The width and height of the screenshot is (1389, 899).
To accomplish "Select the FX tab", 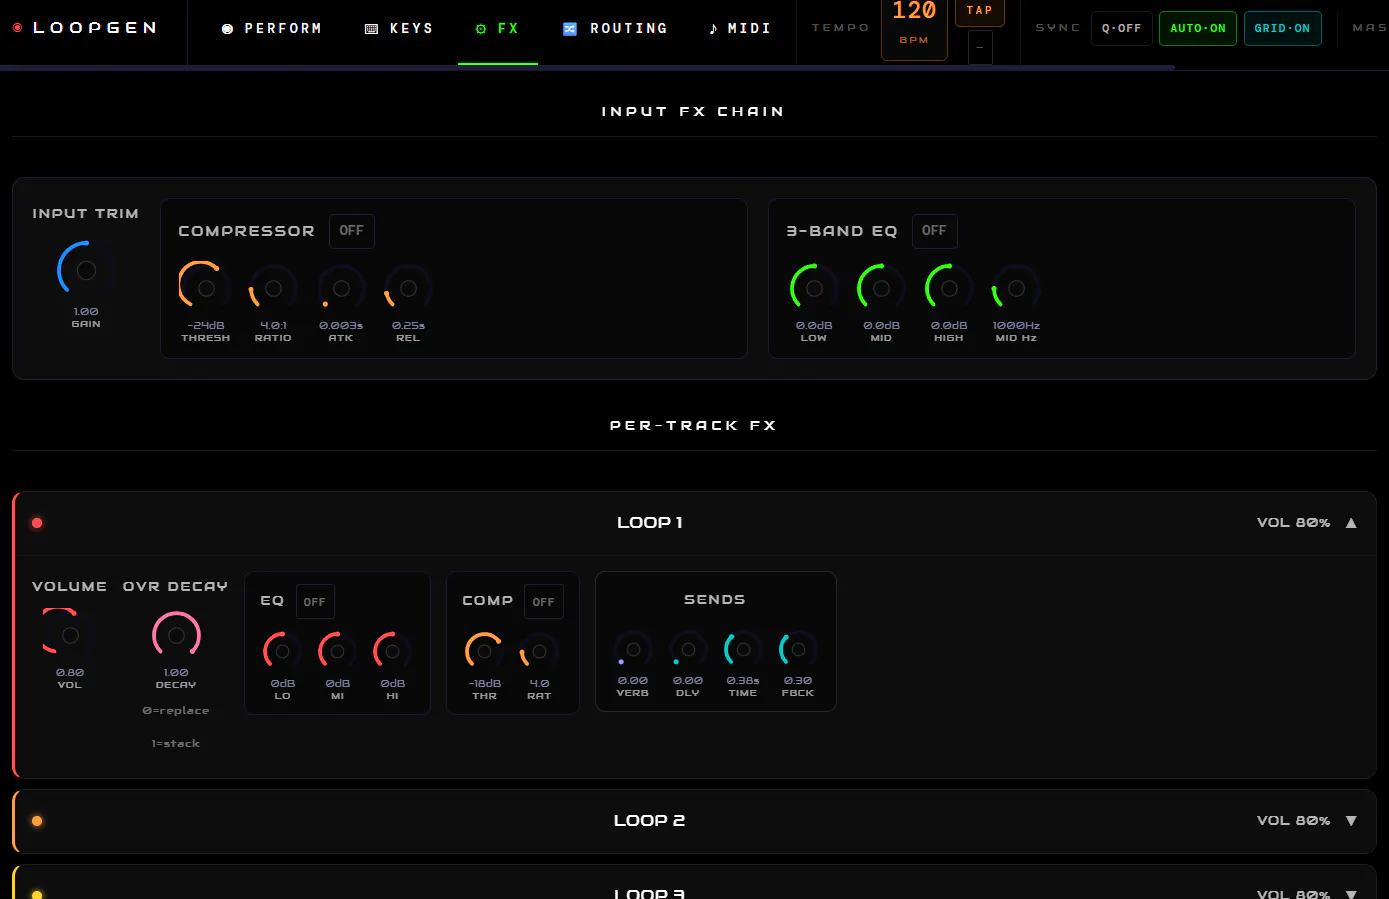I will coord(497,29).
